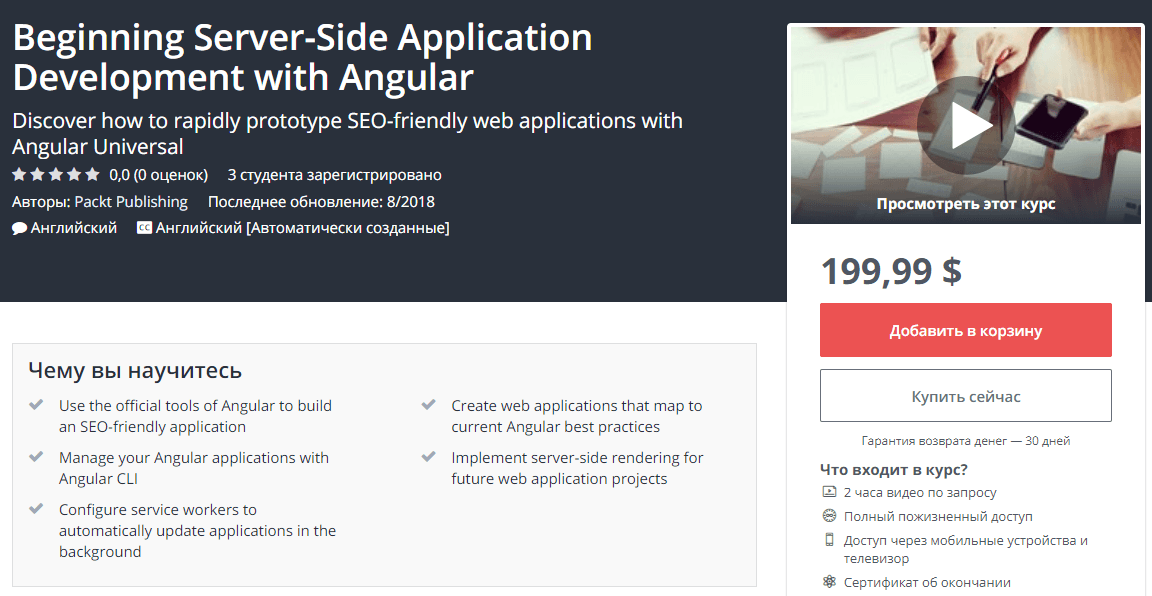Click 'Что входит в курс?' heading
Viewport: 1152px width, 596px height.
click(x=894, y=469)
